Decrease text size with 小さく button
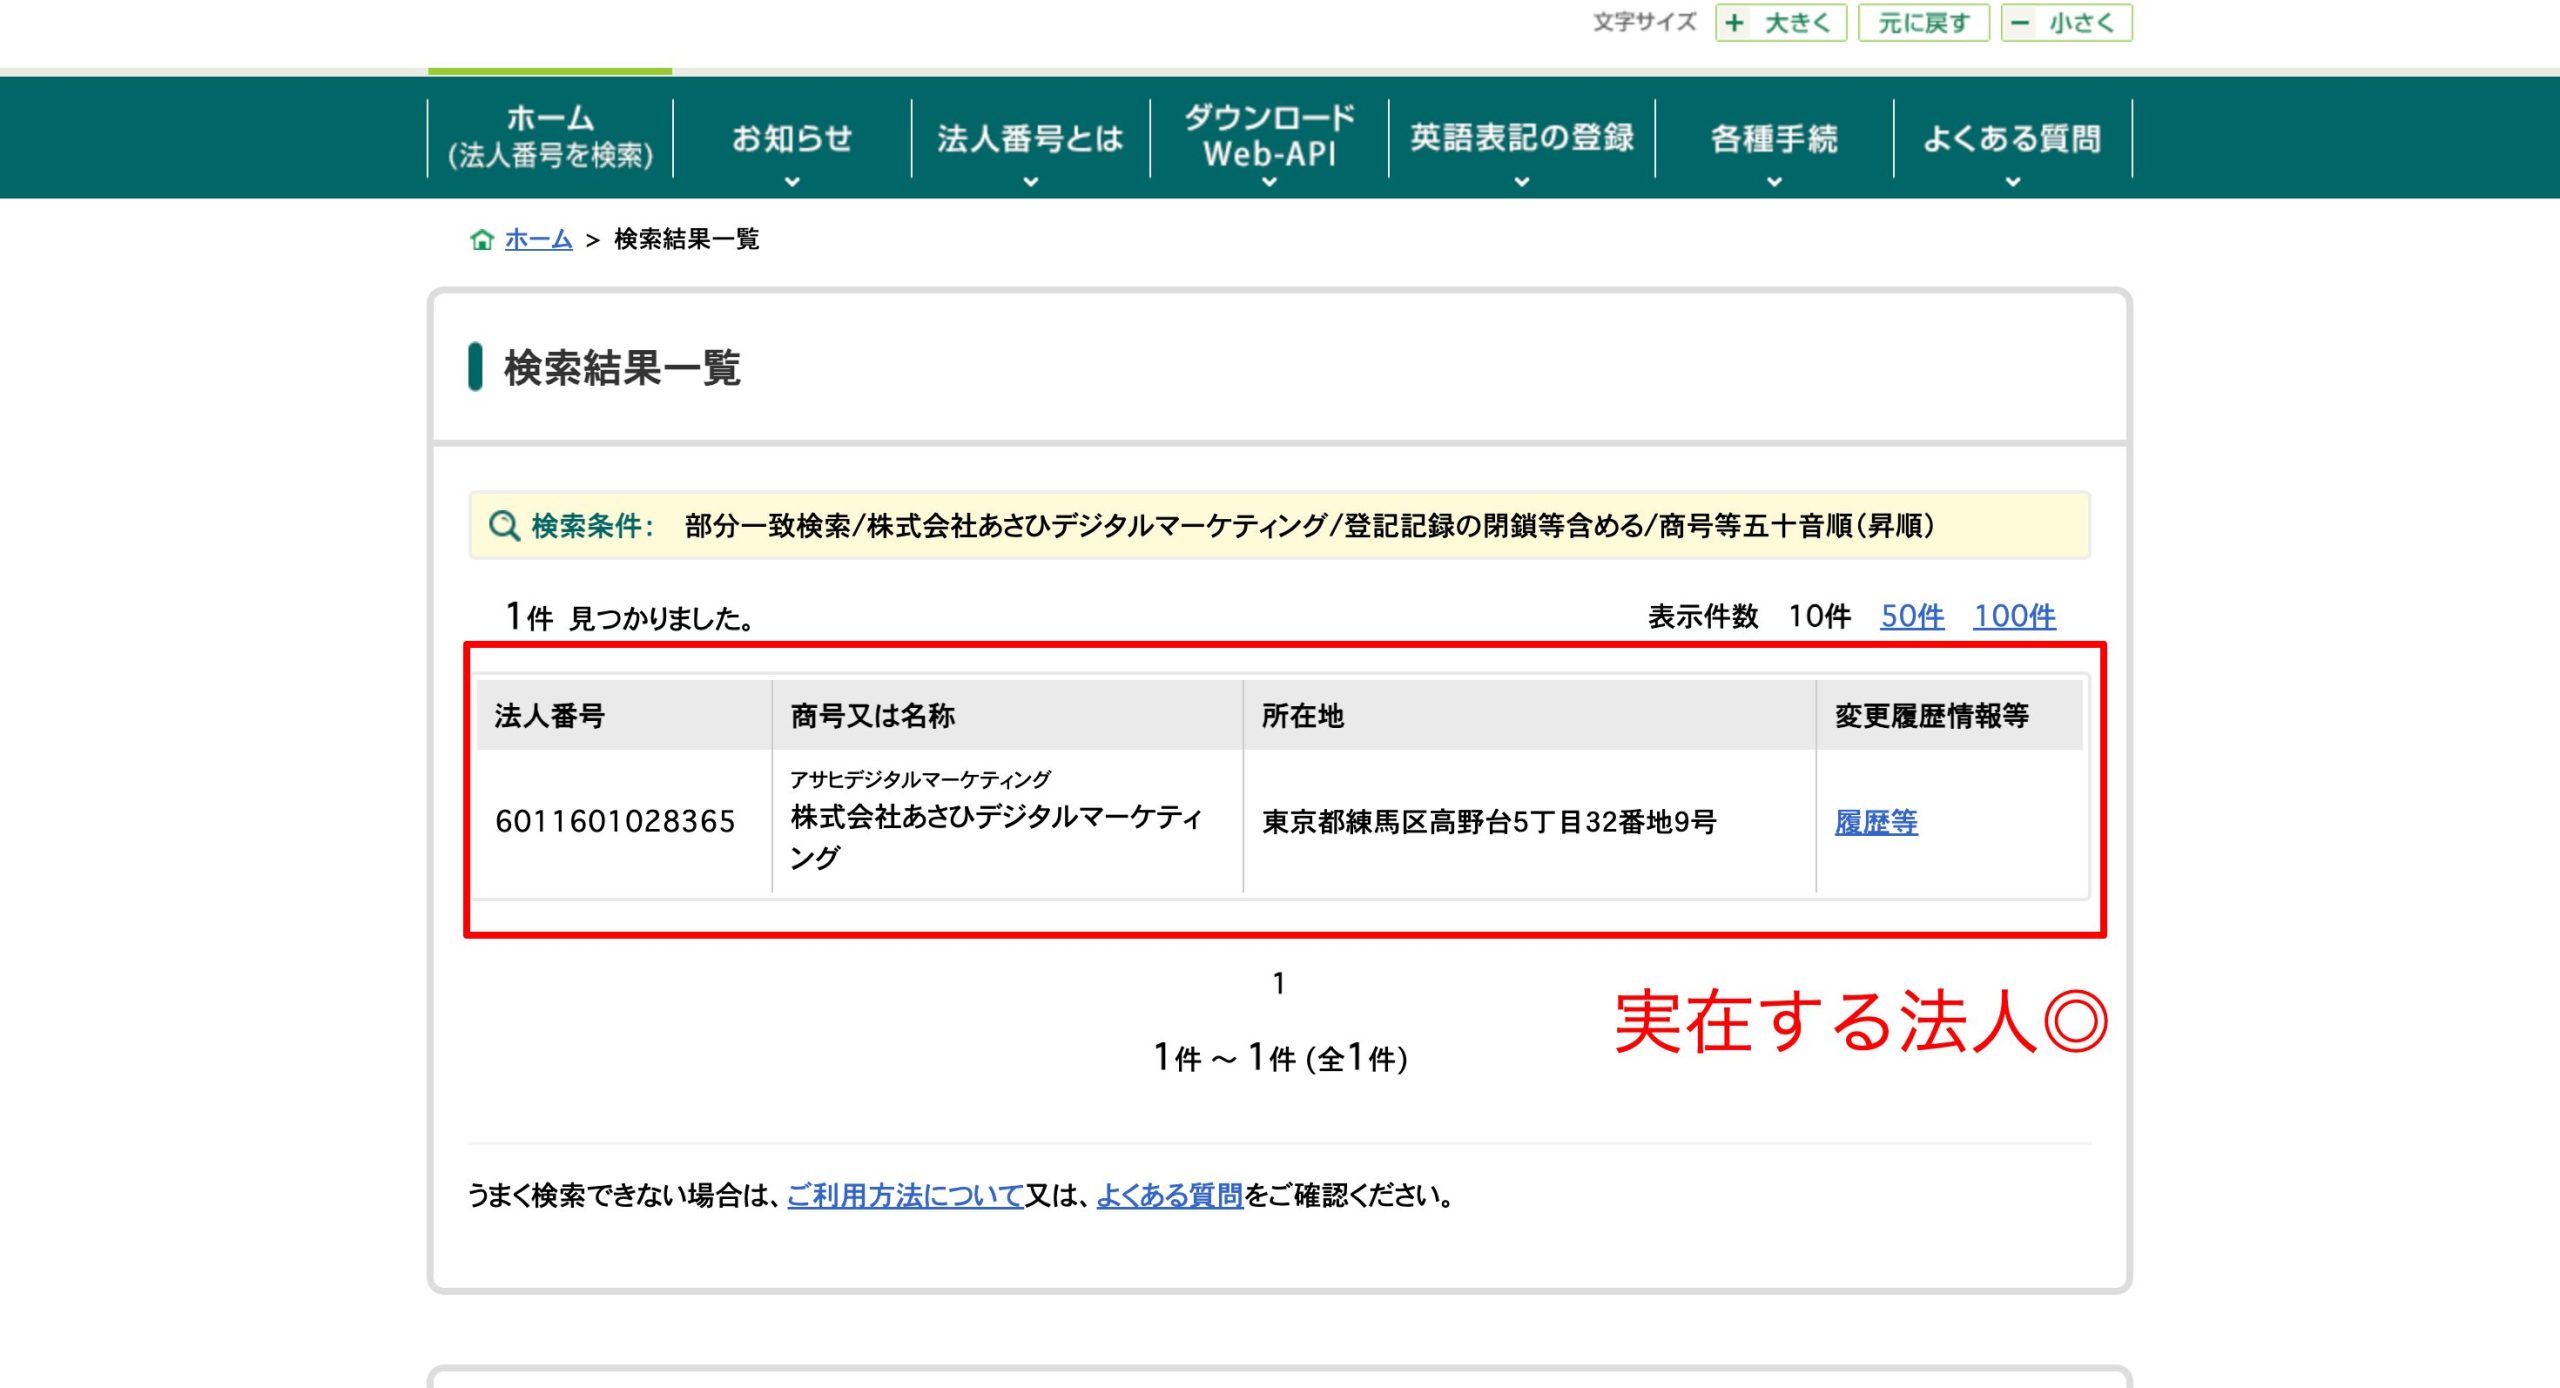 [x=2066, y=23]
